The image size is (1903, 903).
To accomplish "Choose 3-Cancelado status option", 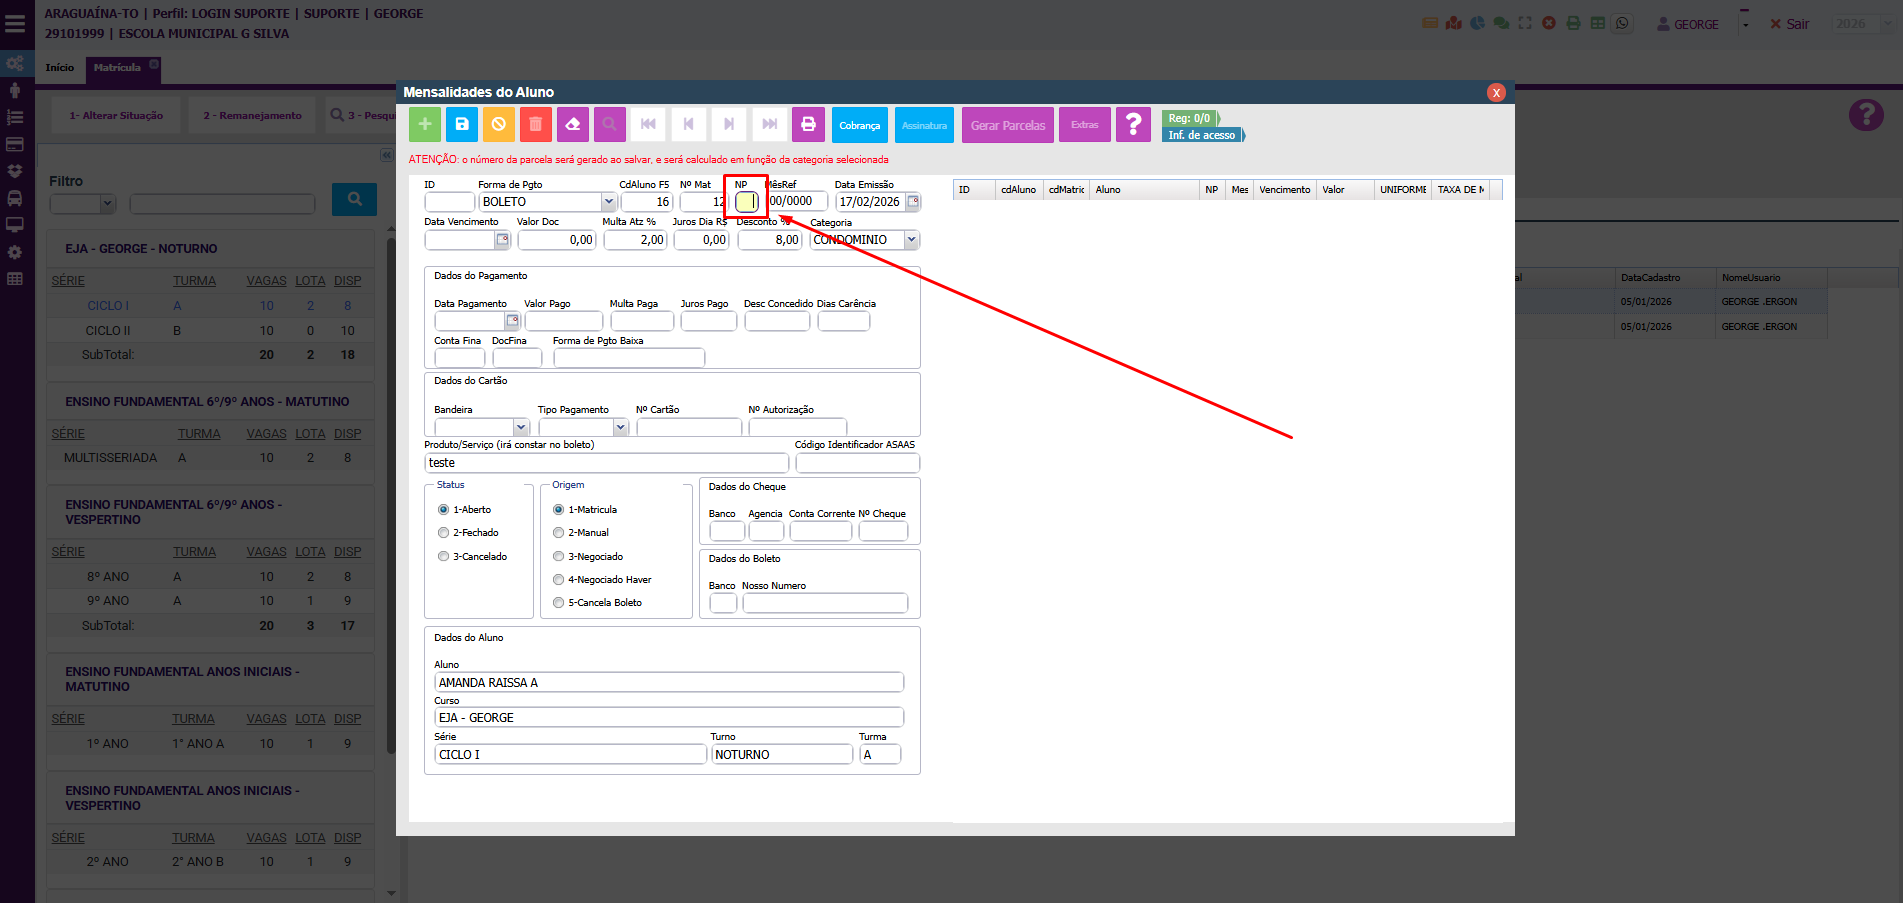I will 443,557.
